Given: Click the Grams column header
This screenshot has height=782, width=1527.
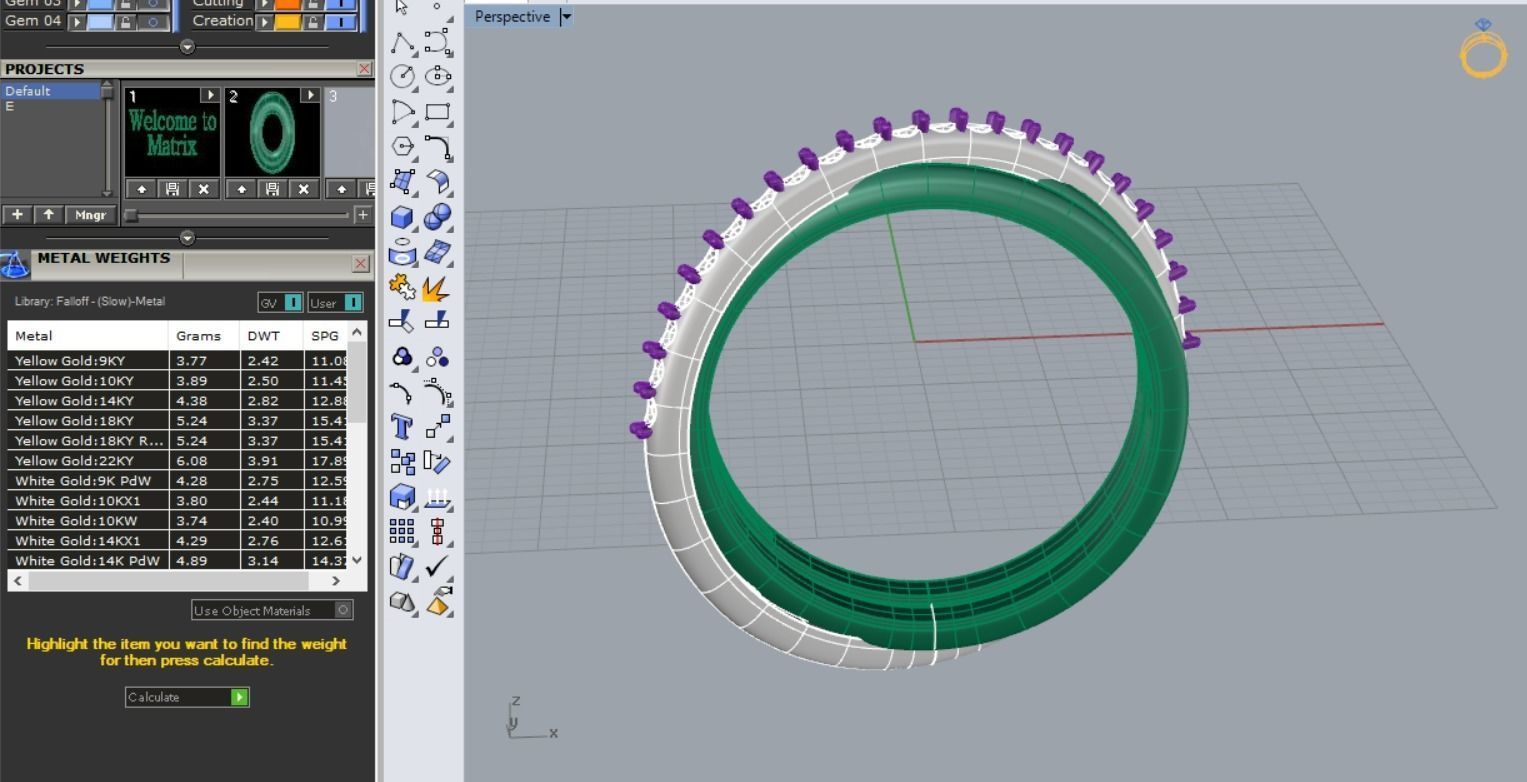Looking at the screenshot, I should click(204, 335).
